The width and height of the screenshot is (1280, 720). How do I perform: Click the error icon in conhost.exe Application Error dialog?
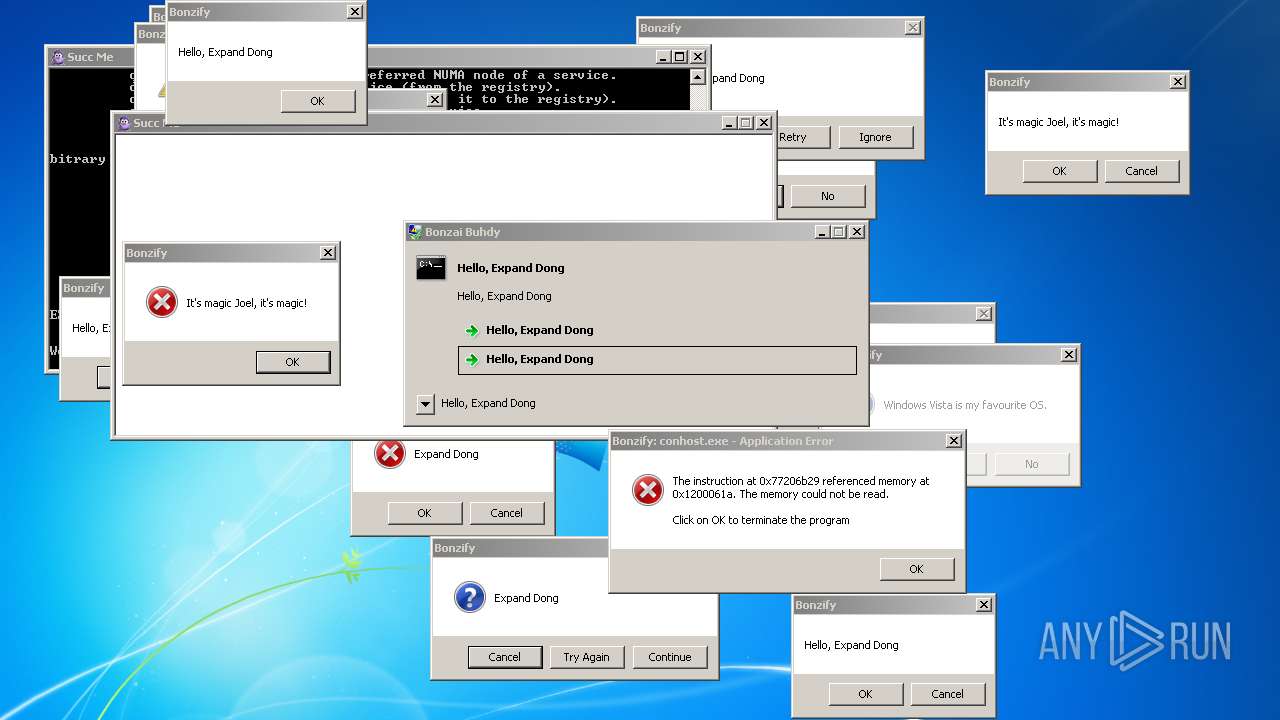tap(648, 490)
